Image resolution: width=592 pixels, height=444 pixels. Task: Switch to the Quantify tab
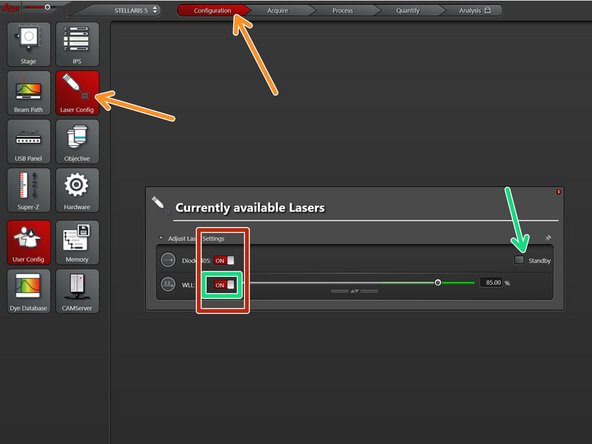tap(408, 10)
